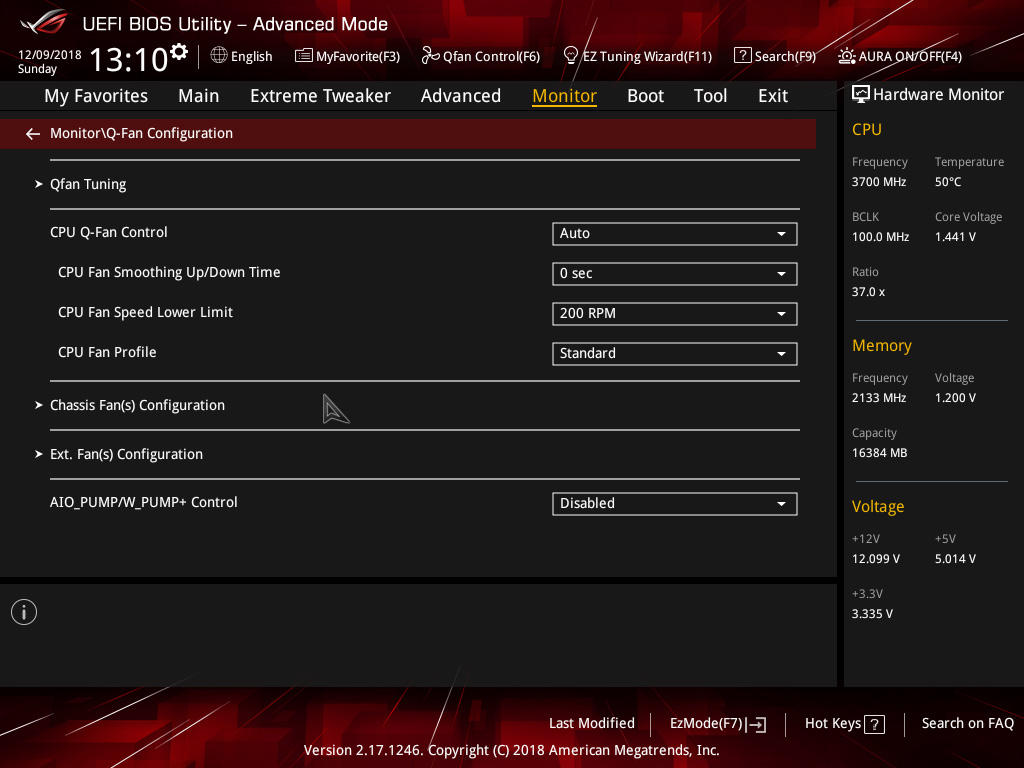Click the ROG logo icon

coord(44,23)
